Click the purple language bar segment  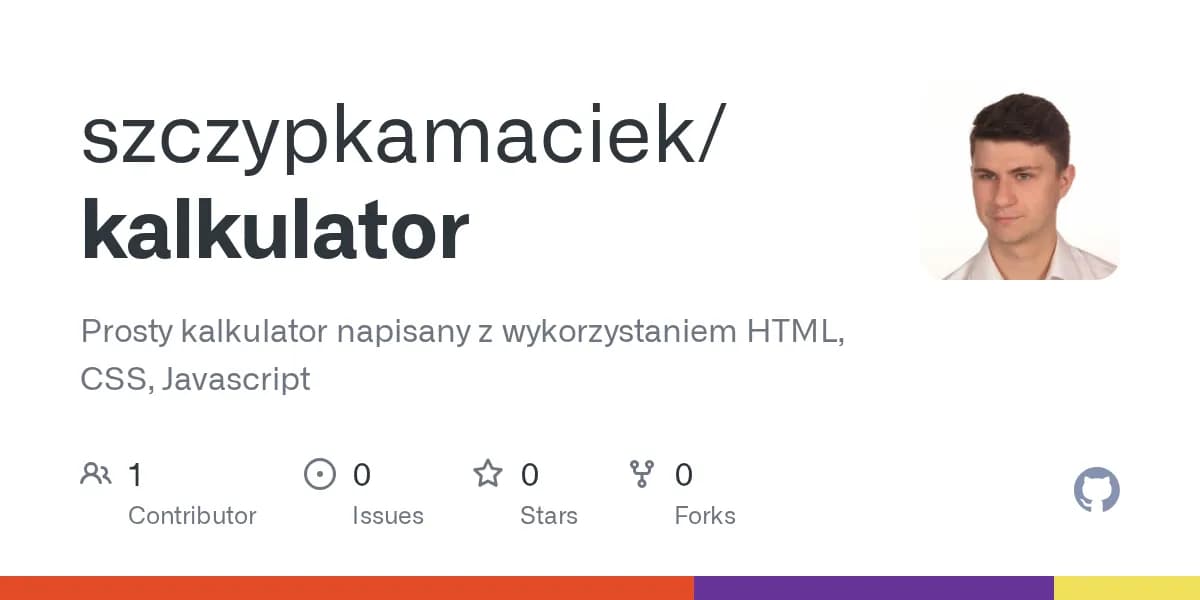(x=873, y=588)
